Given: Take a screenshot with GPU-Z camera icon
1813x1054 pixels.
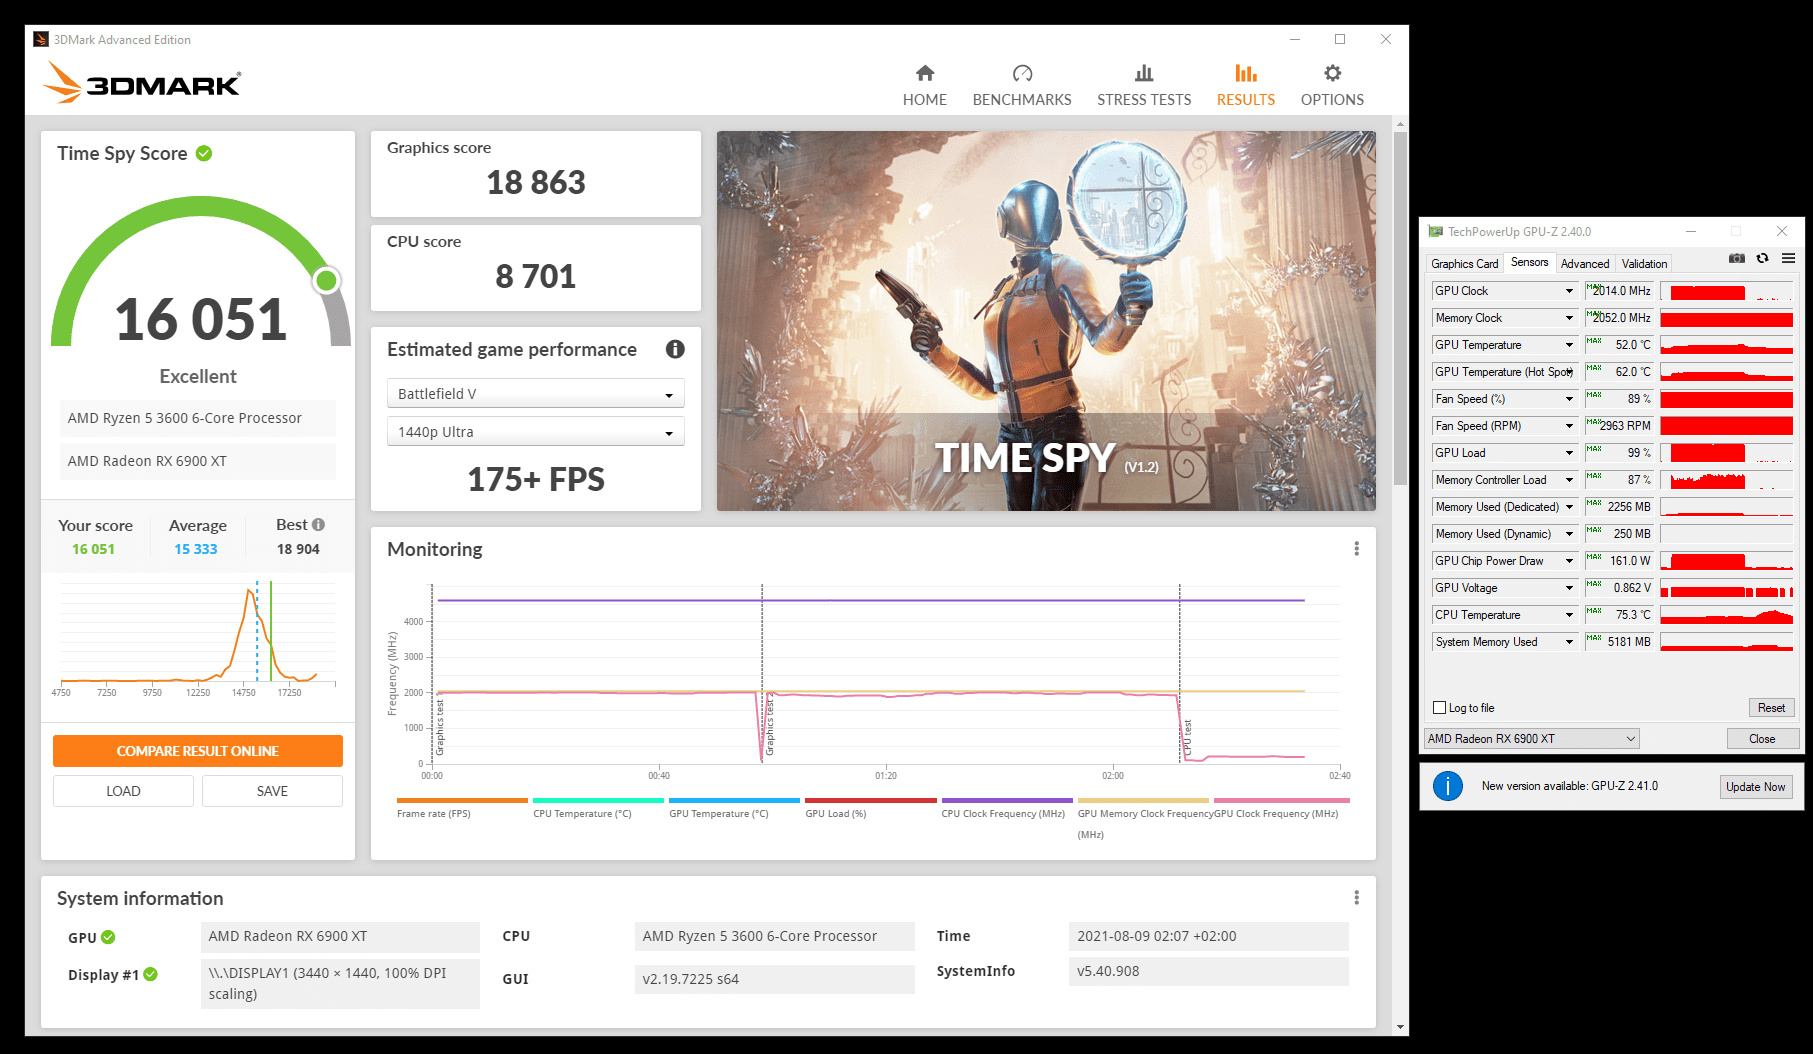Looking at the screenshot, I should pos(1737,259).
